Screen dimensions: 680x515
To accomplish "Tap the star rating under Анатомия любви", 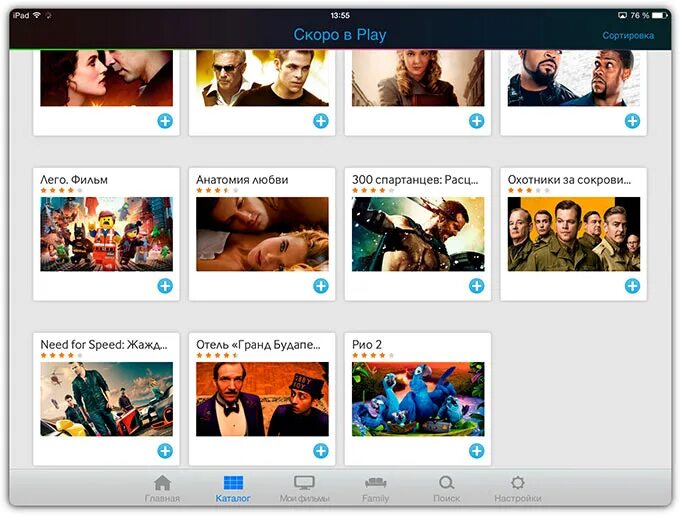I will point(217,190).
